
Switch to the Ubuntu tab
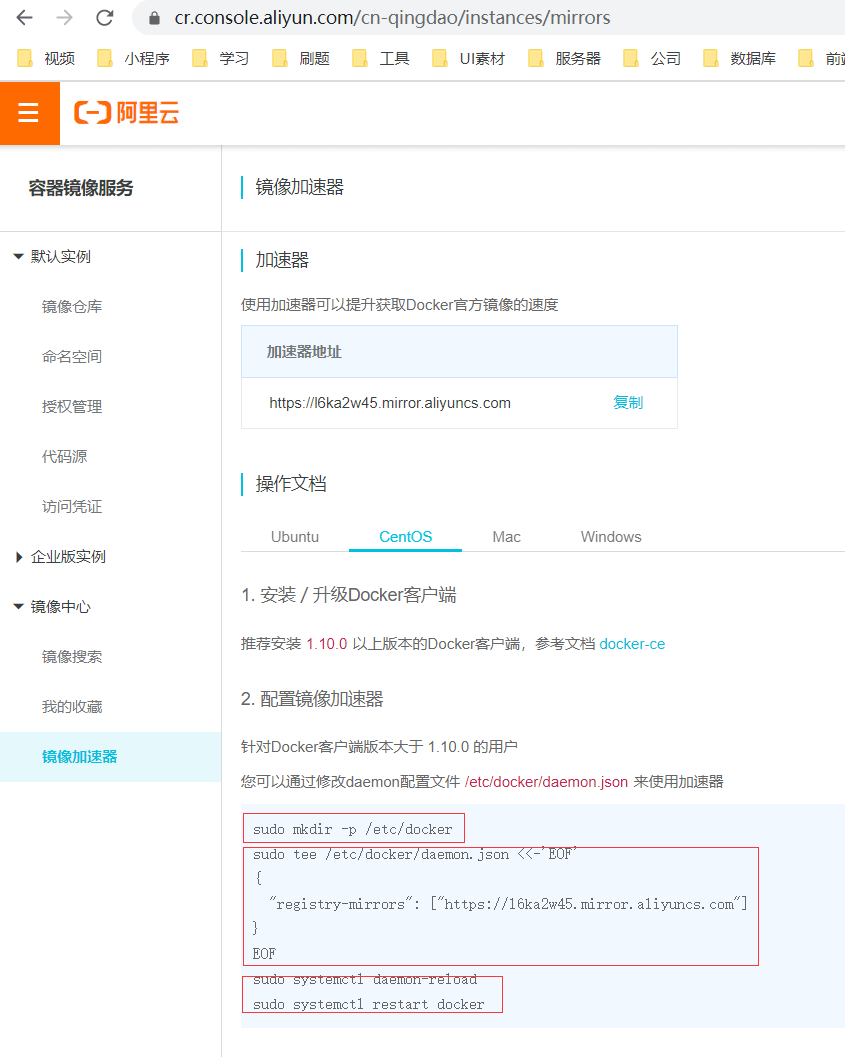295,537
